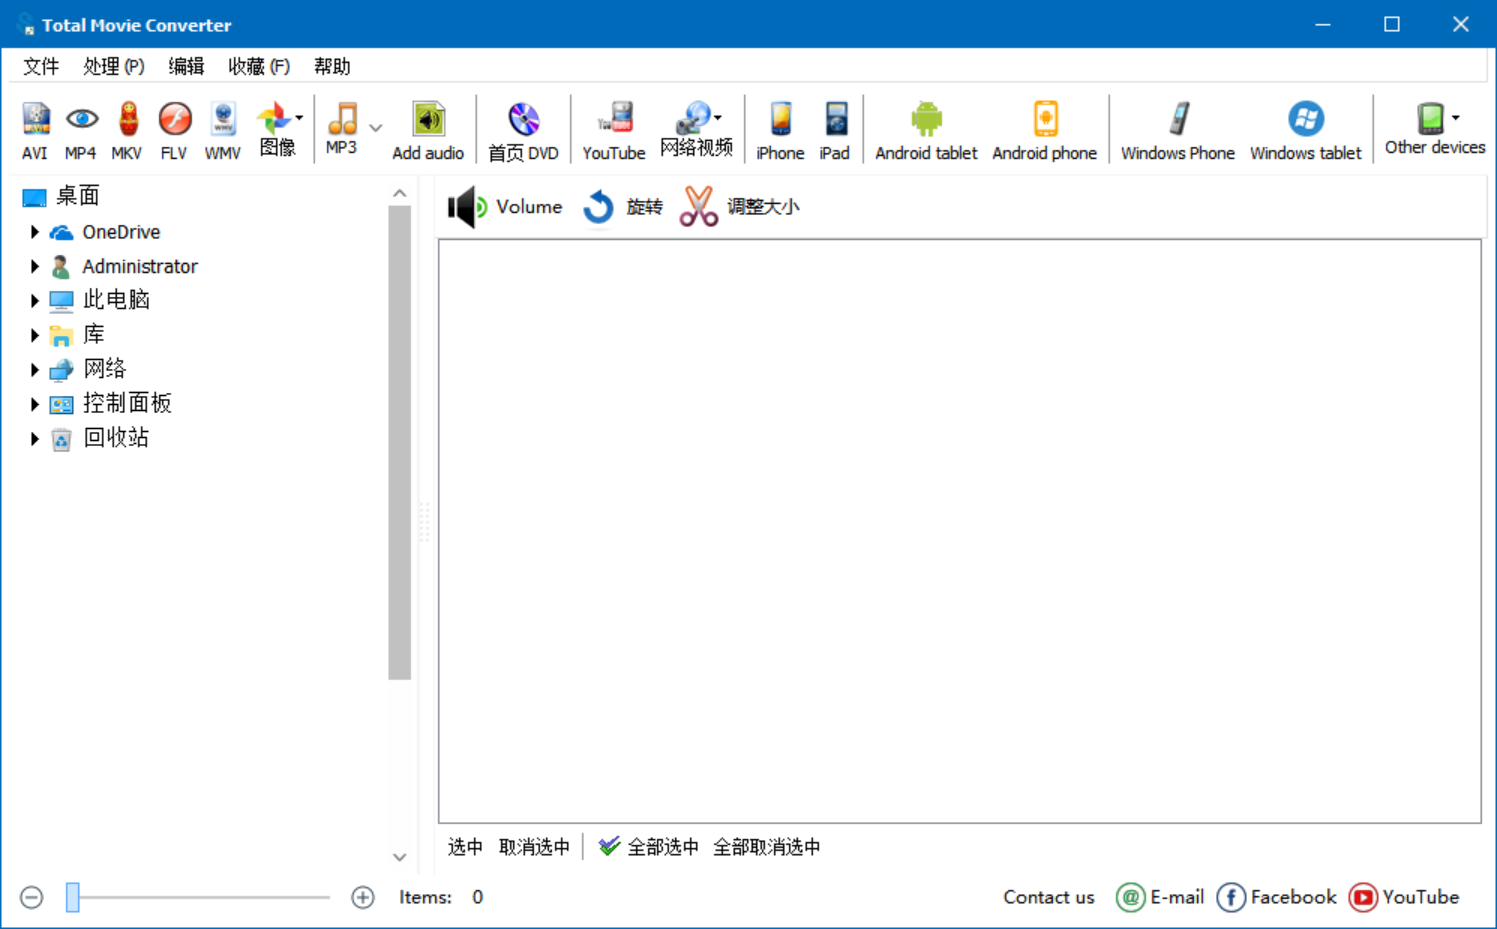The image size is (1497, 929).
Task: Select 回收站 in the tree
Action: point(116,438)
